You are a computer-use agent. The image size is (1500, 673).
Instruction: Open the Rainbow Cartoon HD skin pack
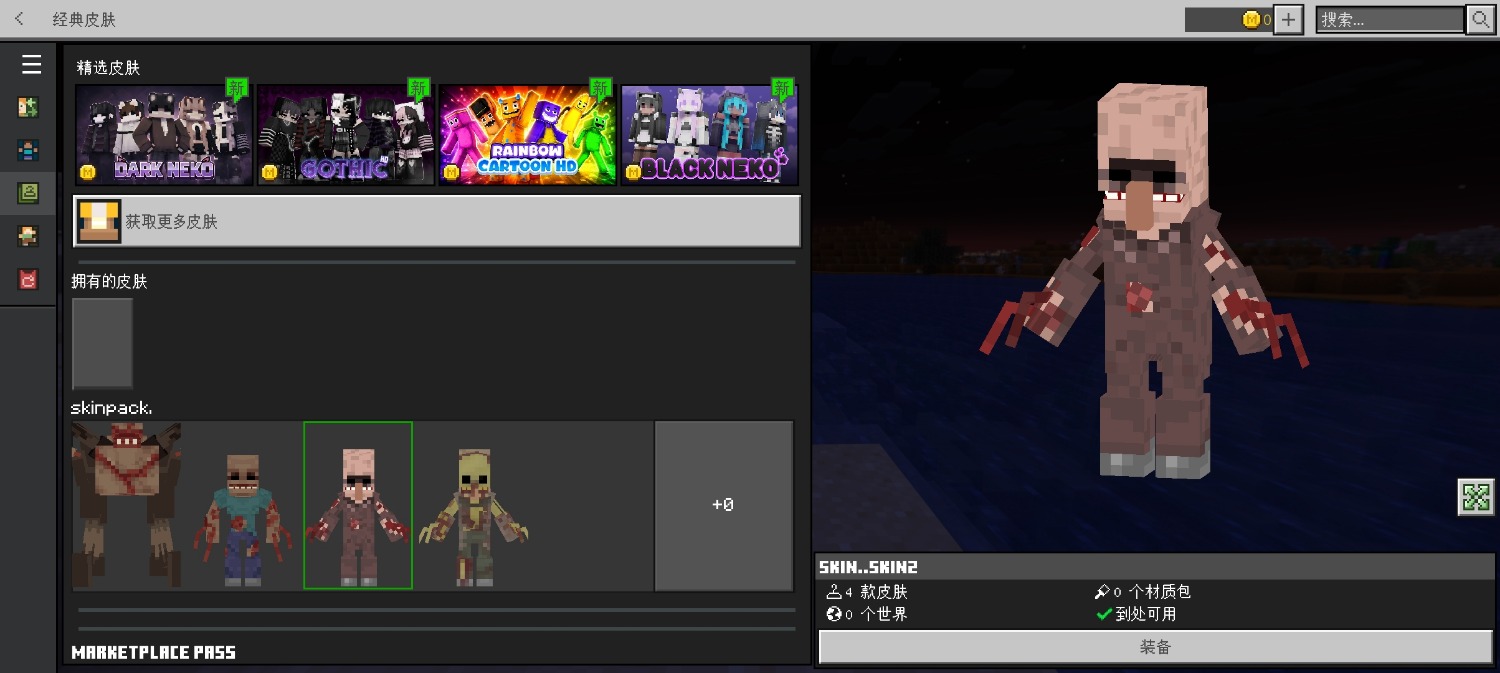(528, 134)
